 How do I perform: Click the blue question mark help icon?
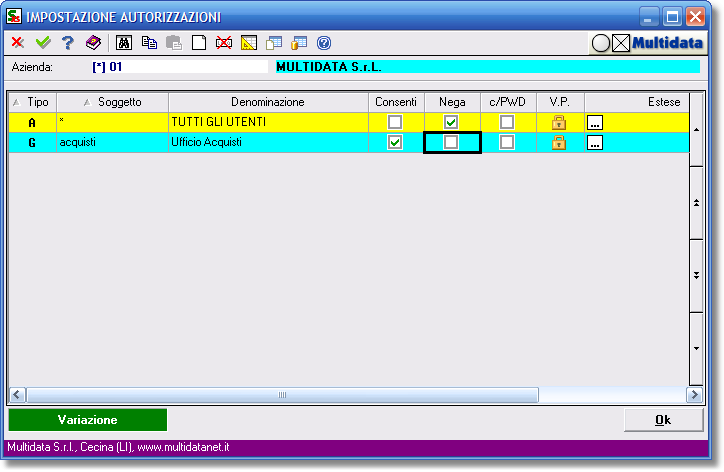click(68, 43)
